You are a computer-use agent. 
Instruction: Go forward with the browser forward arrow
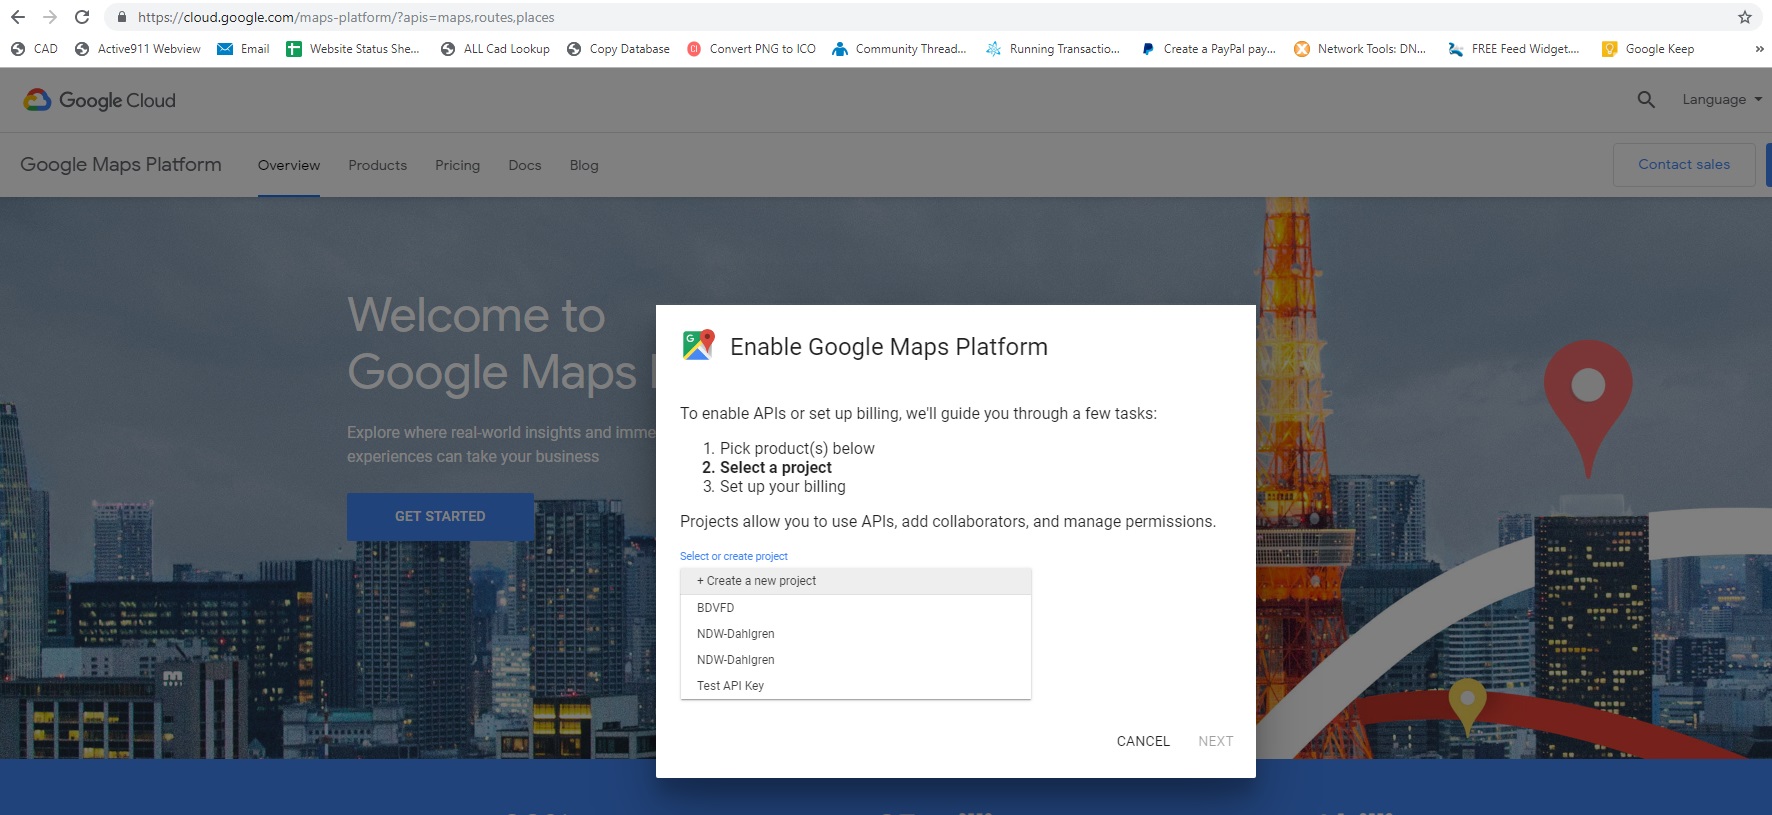point(50,17)
